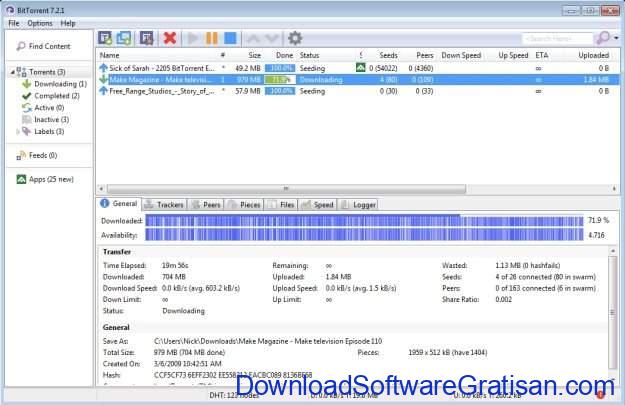Click the Availability bar
The height and width of the screenshot is (405, 625).
(364, 235)
